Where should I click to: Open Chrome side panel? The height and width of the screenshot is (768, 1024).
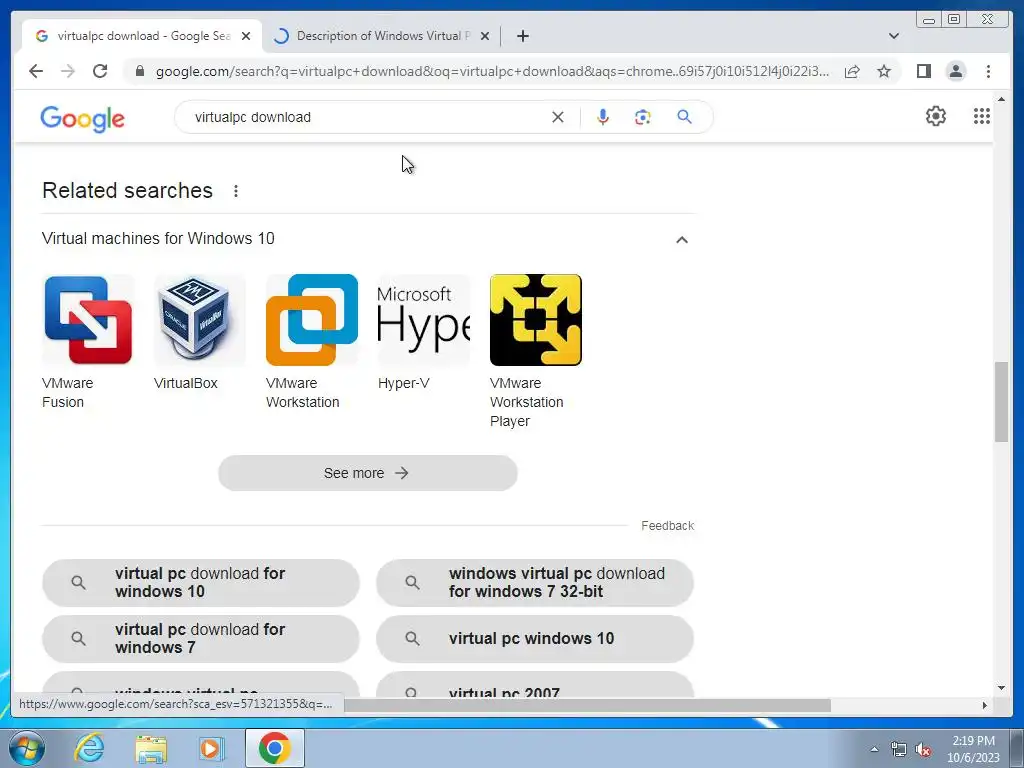coord(923,71)
